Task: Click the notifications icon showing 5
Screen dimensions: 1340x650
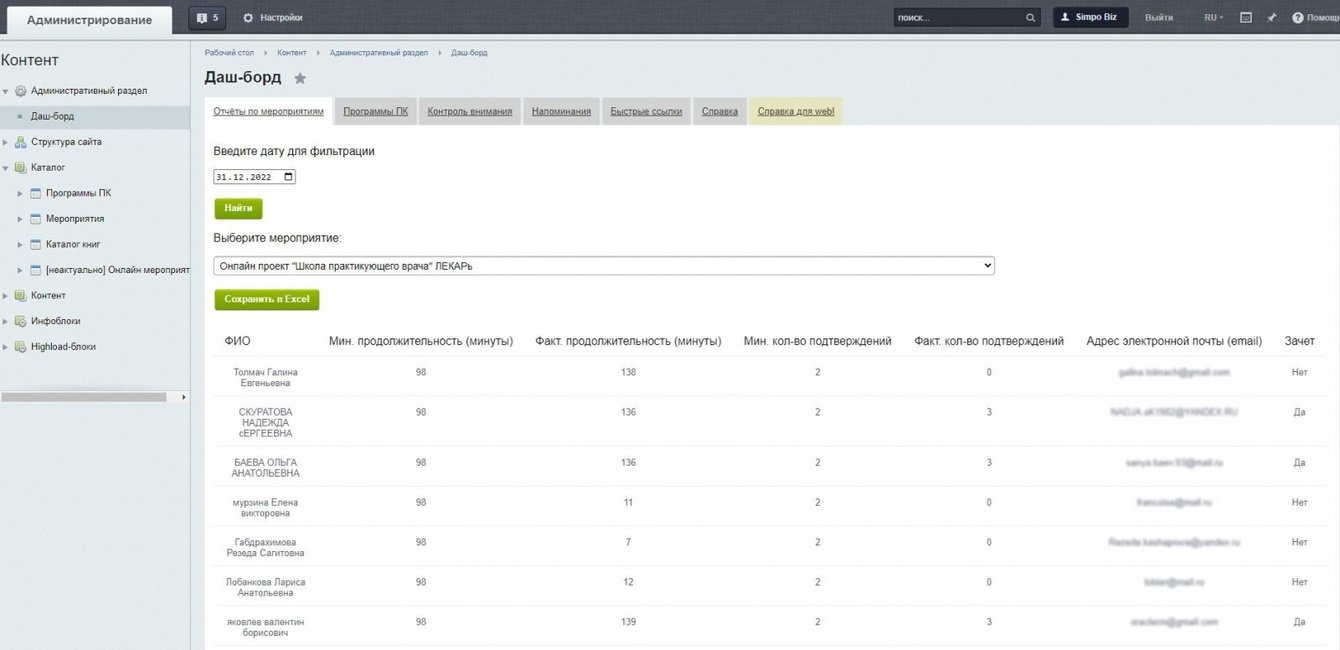Action: [x=206, y=18]
